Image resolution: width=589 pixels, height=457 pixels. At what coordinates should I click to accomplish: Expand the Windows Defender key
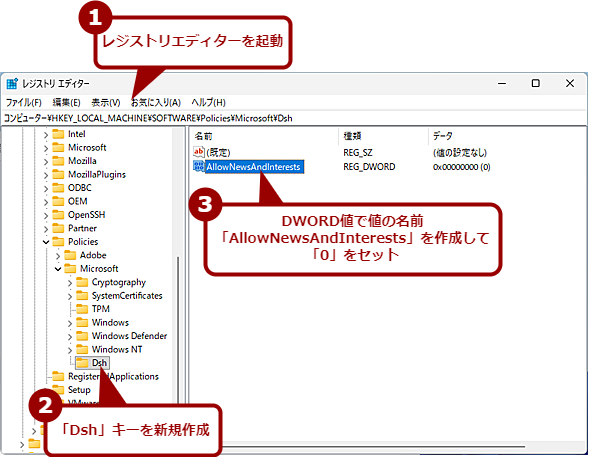[70, 336]
